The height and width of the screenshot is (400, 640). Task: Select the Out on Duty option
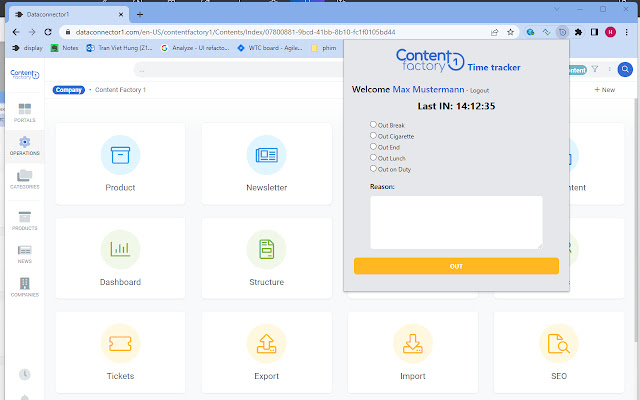click(x=373, y=168)
